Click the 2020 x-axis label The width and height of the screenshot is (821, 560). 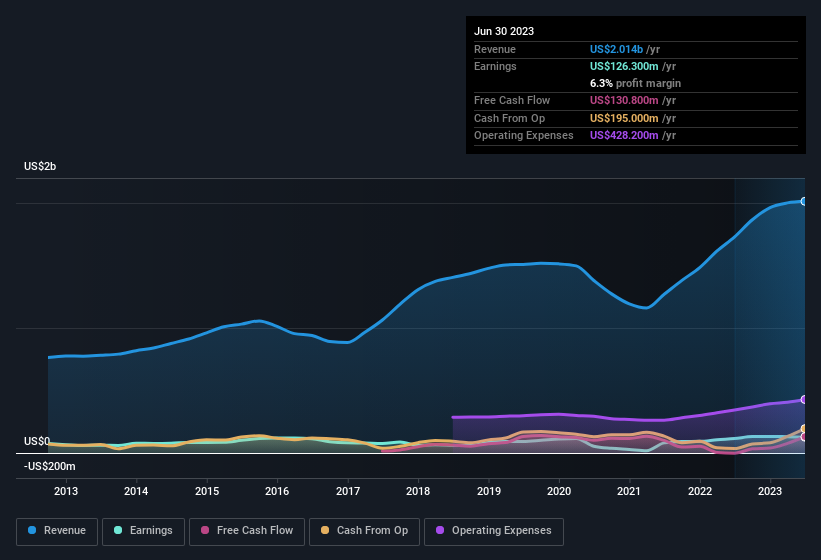[x=559, y=491]
